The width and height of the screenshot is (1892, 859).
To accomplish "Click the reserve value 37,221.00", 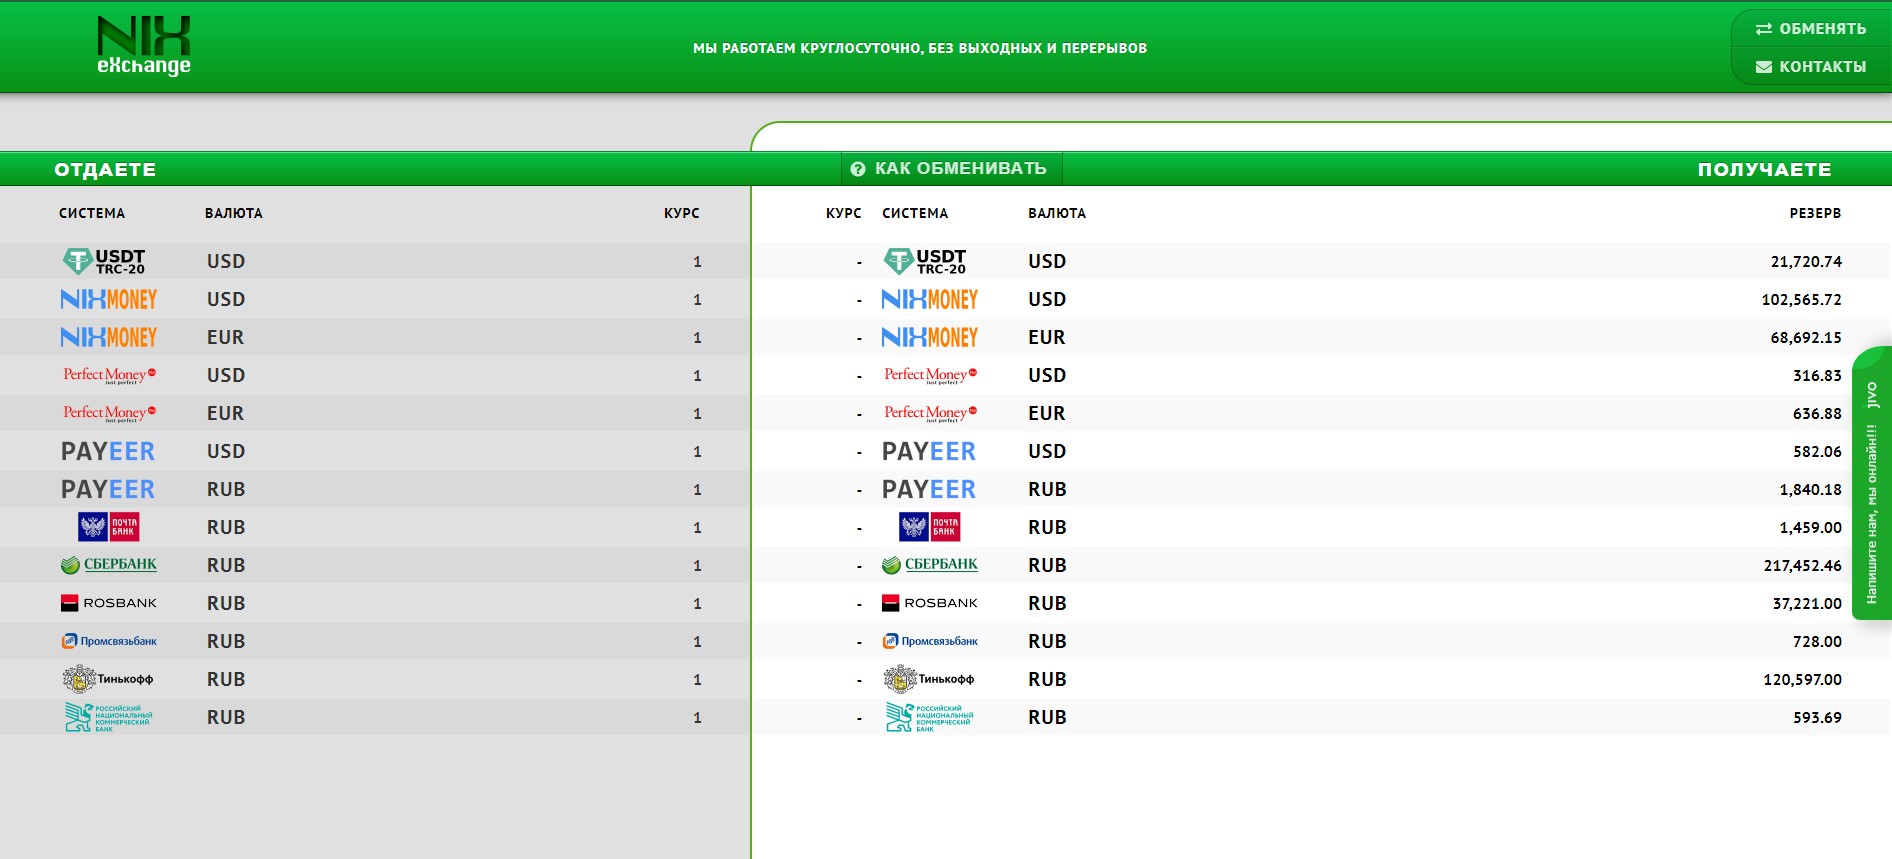I will pyautogui.click(x=1807, y=604).
